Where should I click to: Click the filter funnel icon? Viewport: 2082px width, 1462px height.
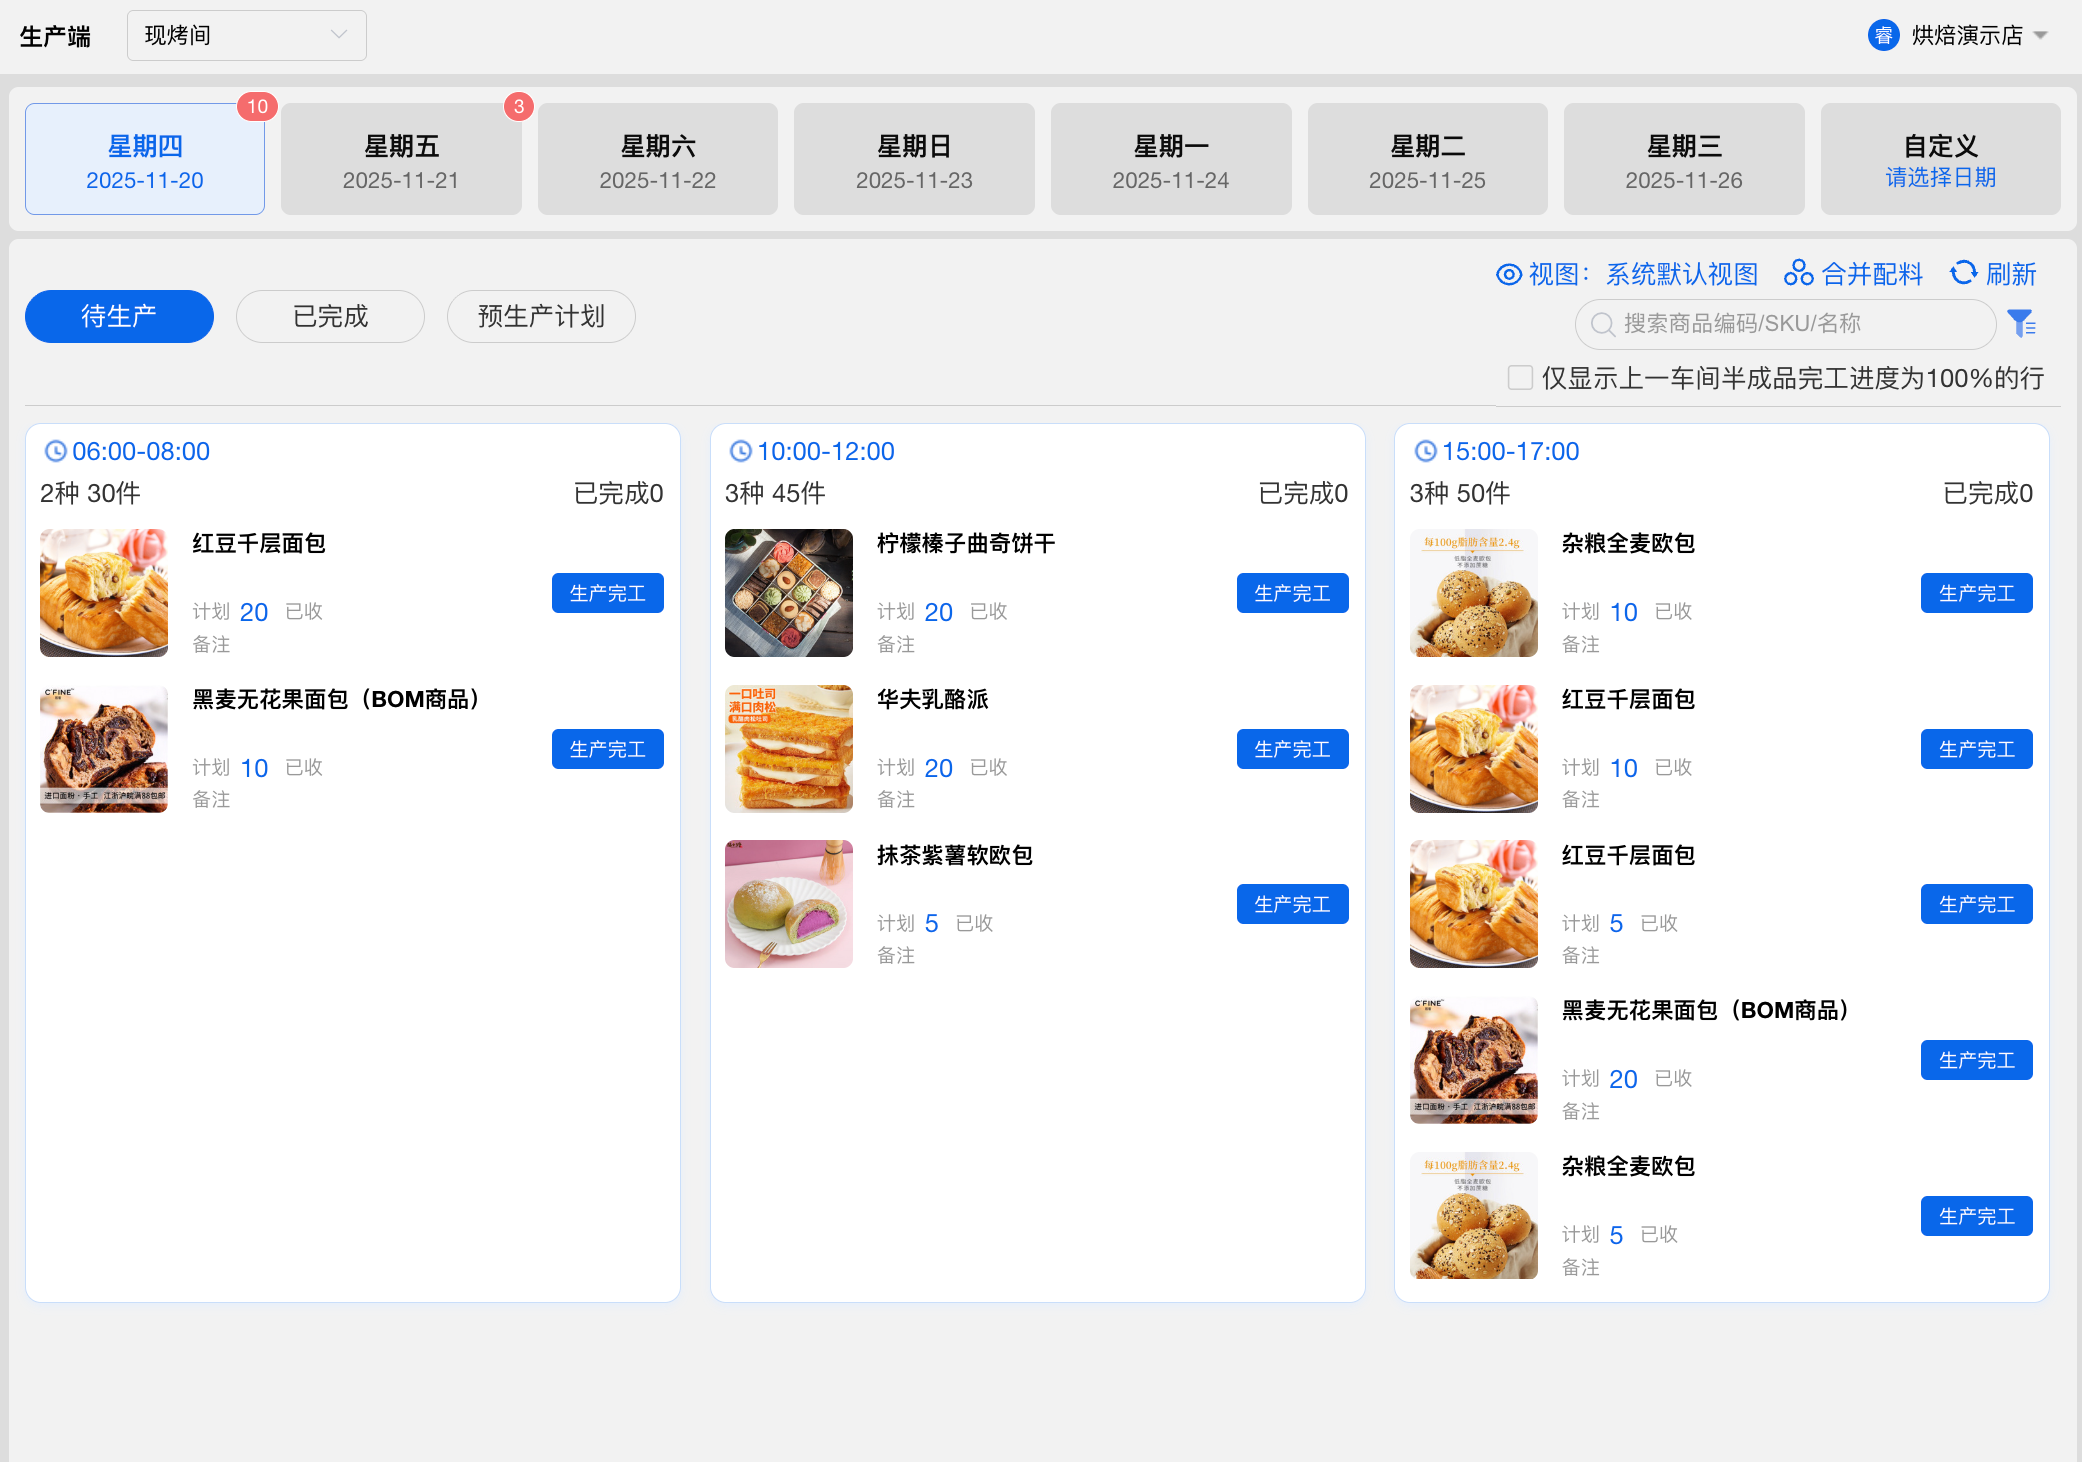click(x=2021, y=324)
